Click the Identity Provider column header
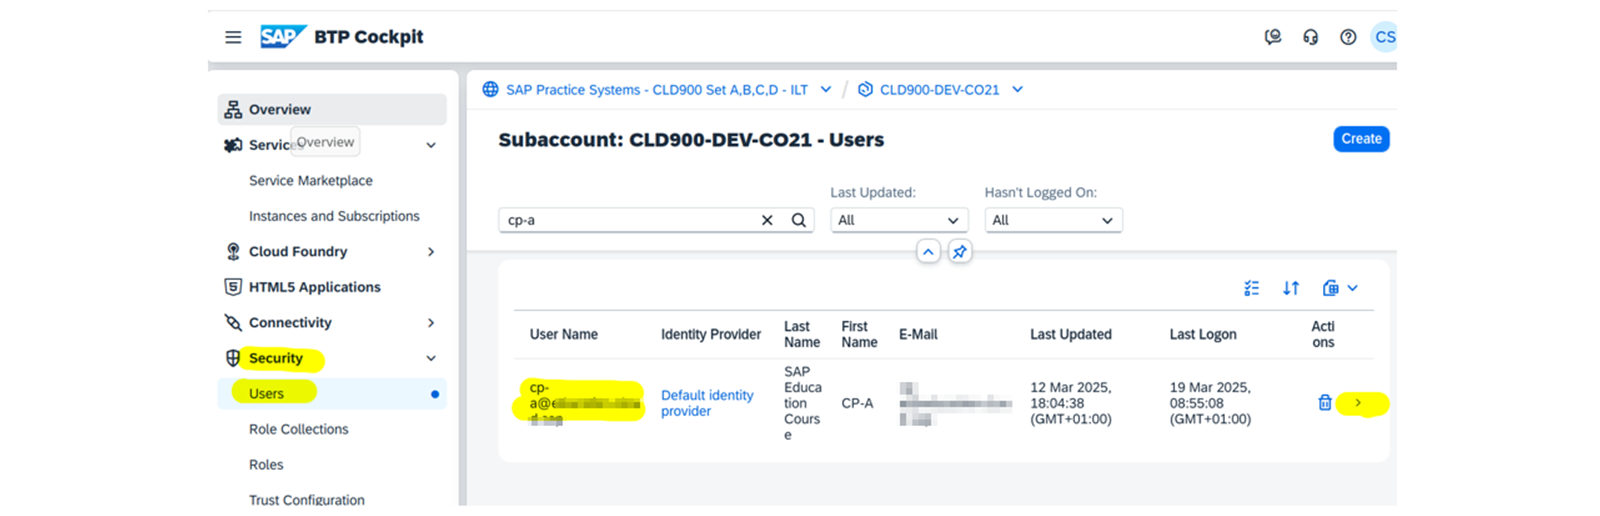1600x516 pixels. coord(710,334)
